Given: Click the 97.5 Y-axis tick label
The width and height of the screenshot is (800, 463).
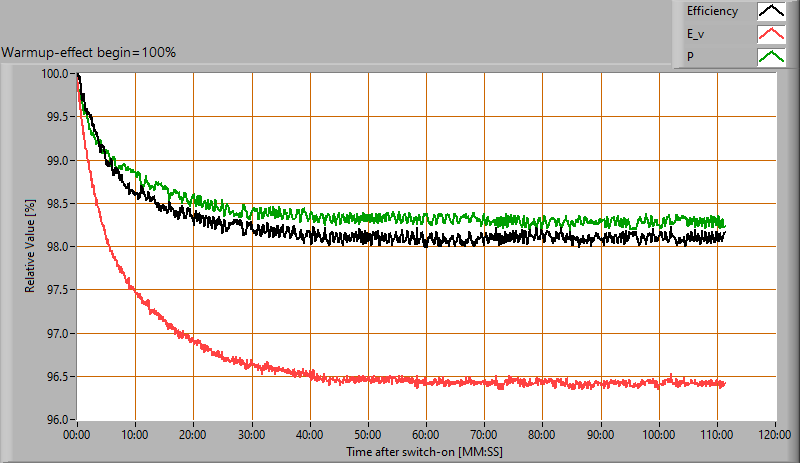Looking at the screenshot, I should point(55,290).
